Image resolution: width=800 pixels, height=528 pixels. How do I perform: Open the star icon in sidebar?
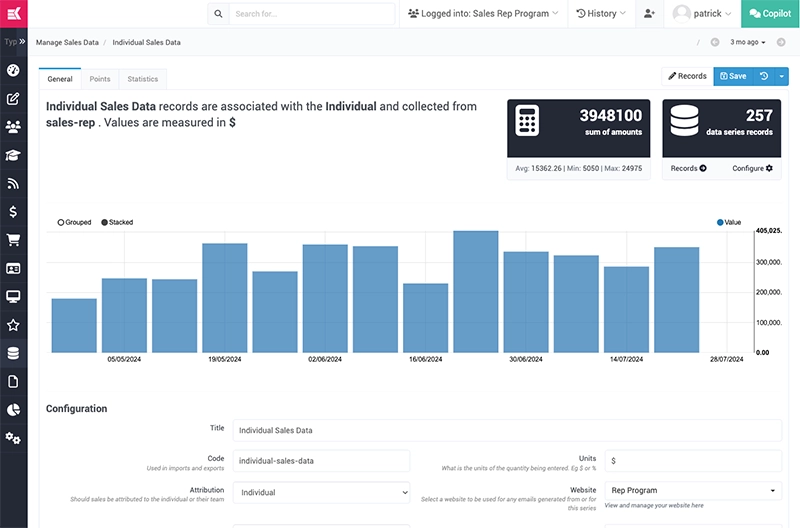(13, 325)
